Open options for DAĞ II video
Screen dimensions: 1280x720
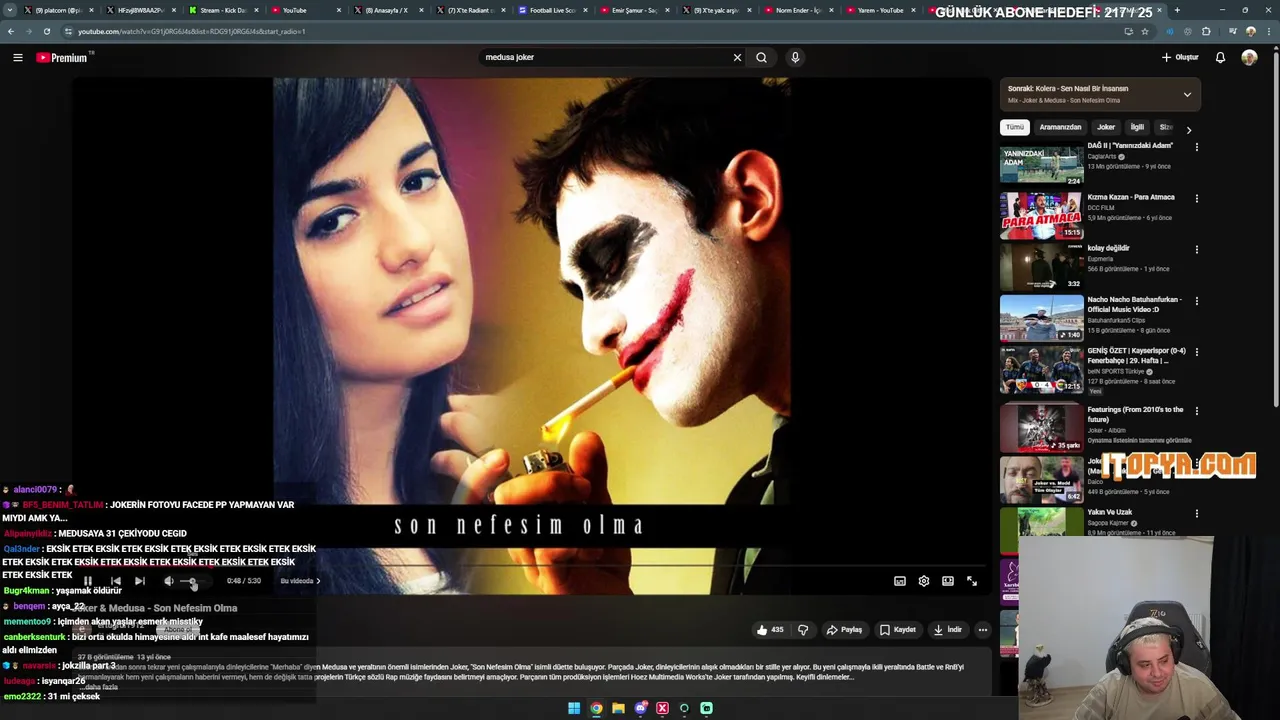coord(1196,147)
